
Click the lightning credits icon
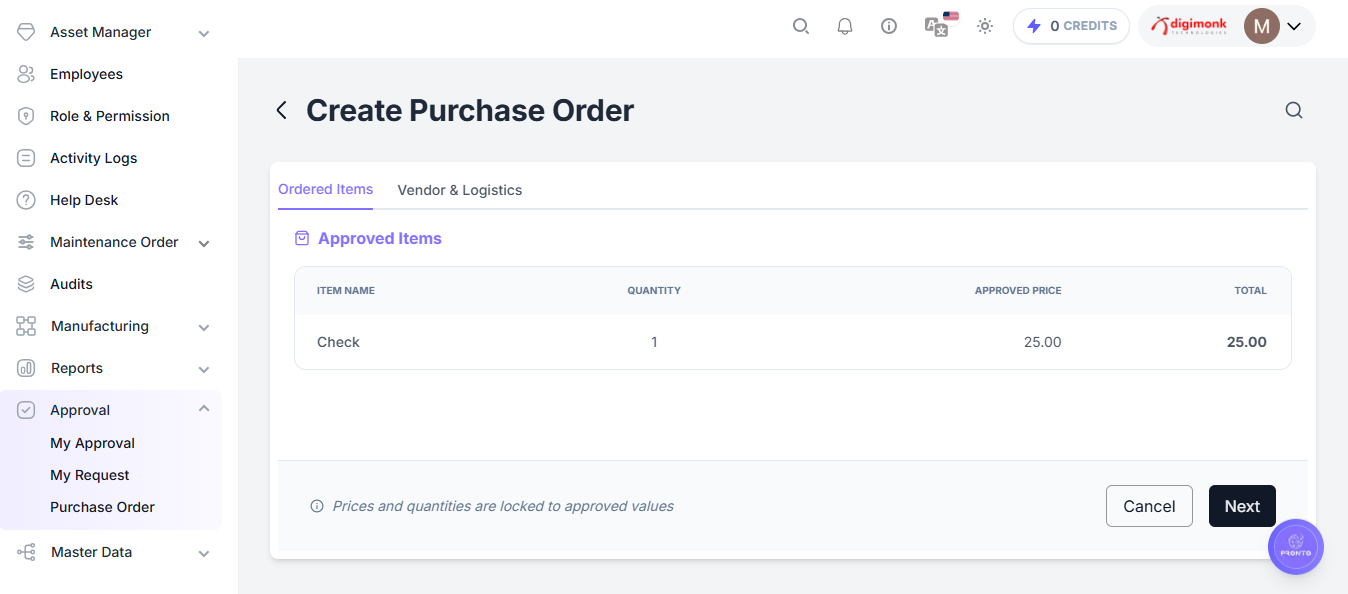point(1034,26)
